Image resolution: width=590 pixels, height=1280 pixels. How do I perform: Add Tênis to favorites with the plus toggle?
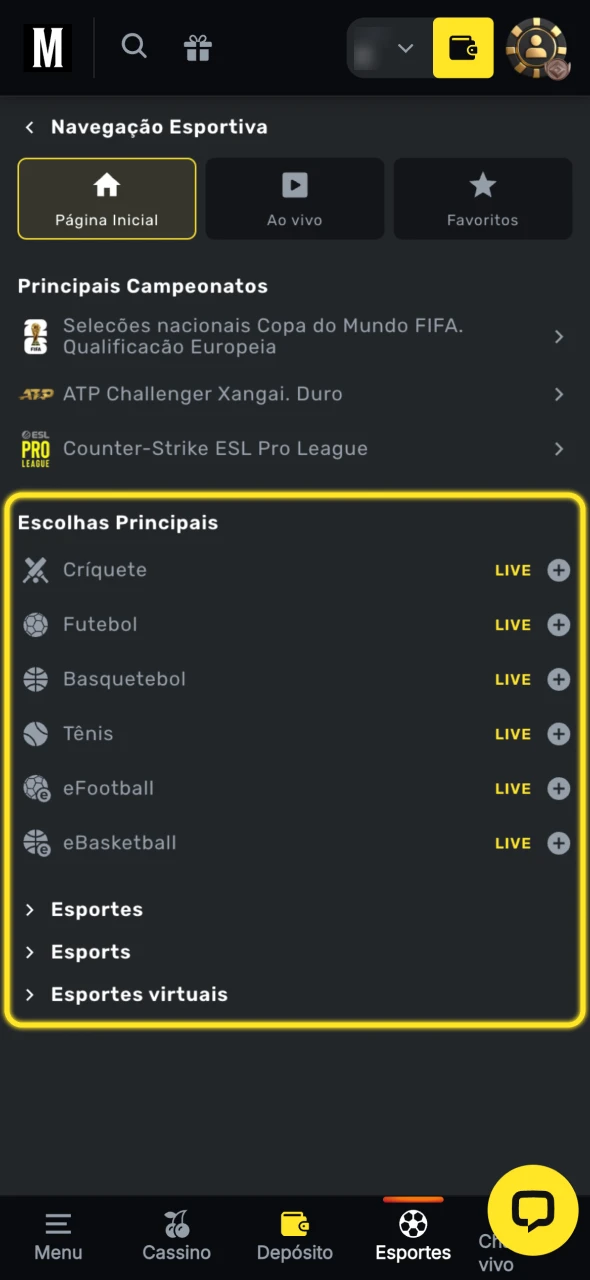(558, 733)
